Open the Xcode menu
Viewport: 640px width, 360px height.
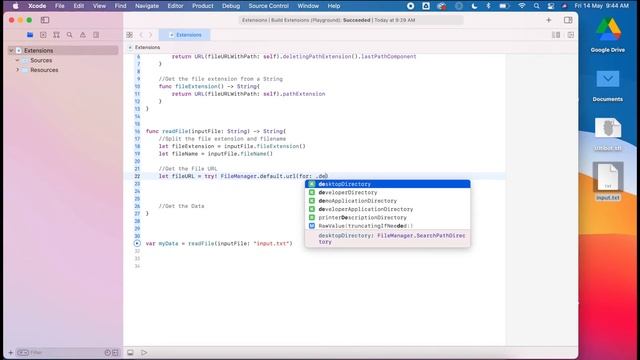point(37,6)
